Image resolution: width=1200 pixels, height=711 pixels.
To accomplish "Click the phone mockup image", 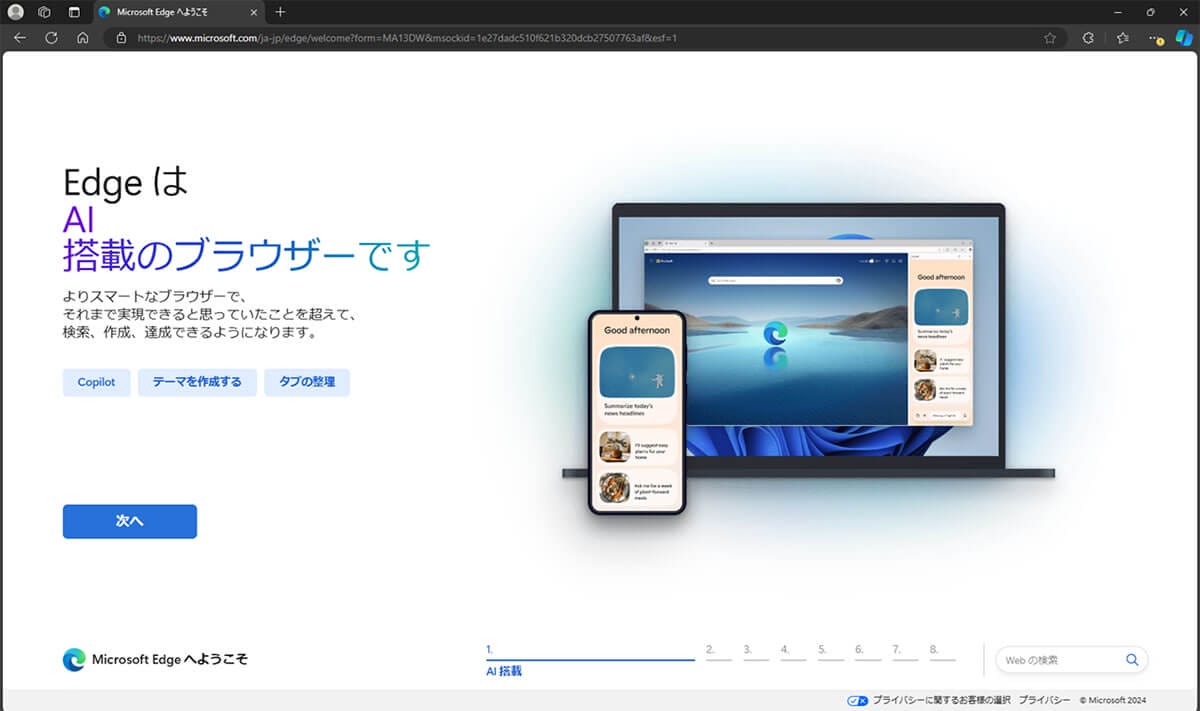I will 637,413.
